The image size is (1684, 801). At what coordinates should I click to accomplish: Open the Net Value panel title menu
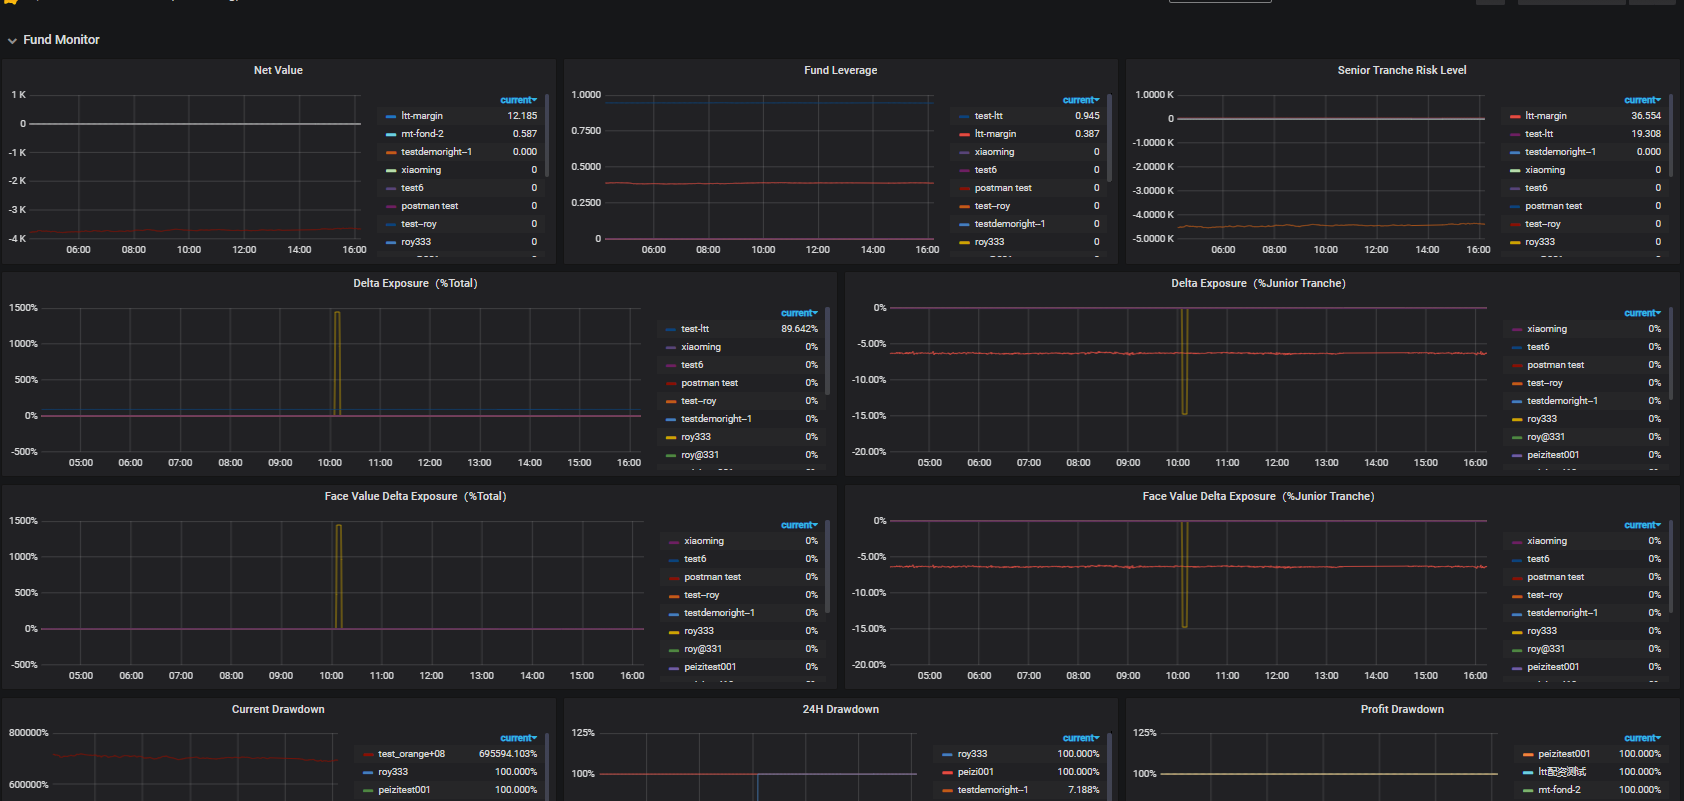tap(278, 70)
